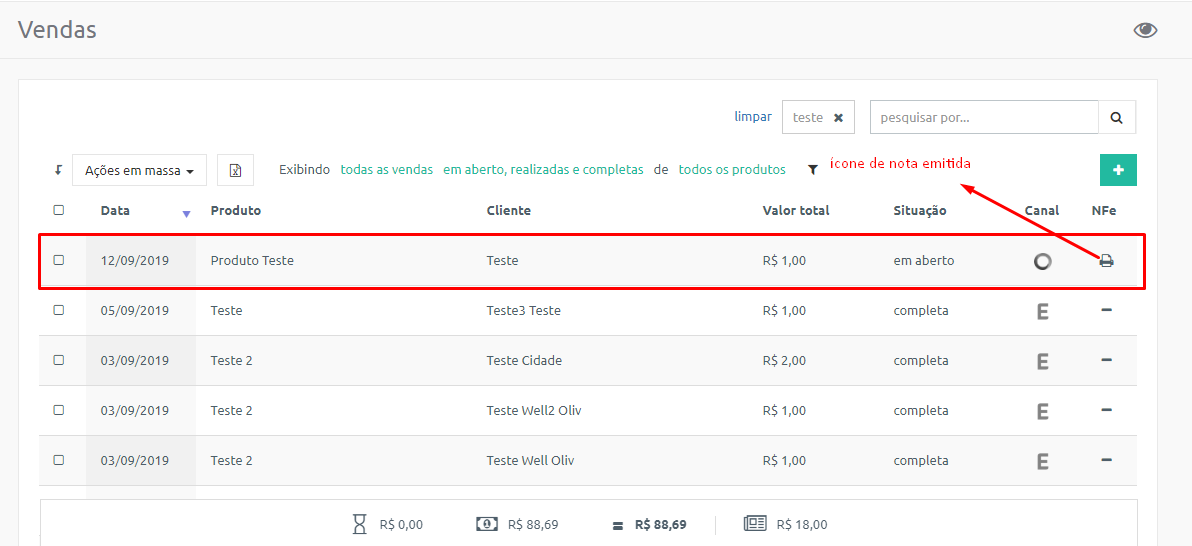Click the E channel icon in Teste Well Oliv row
Screen dimensions: 1192x546
pyautogui.click(x=1042, y=461)
